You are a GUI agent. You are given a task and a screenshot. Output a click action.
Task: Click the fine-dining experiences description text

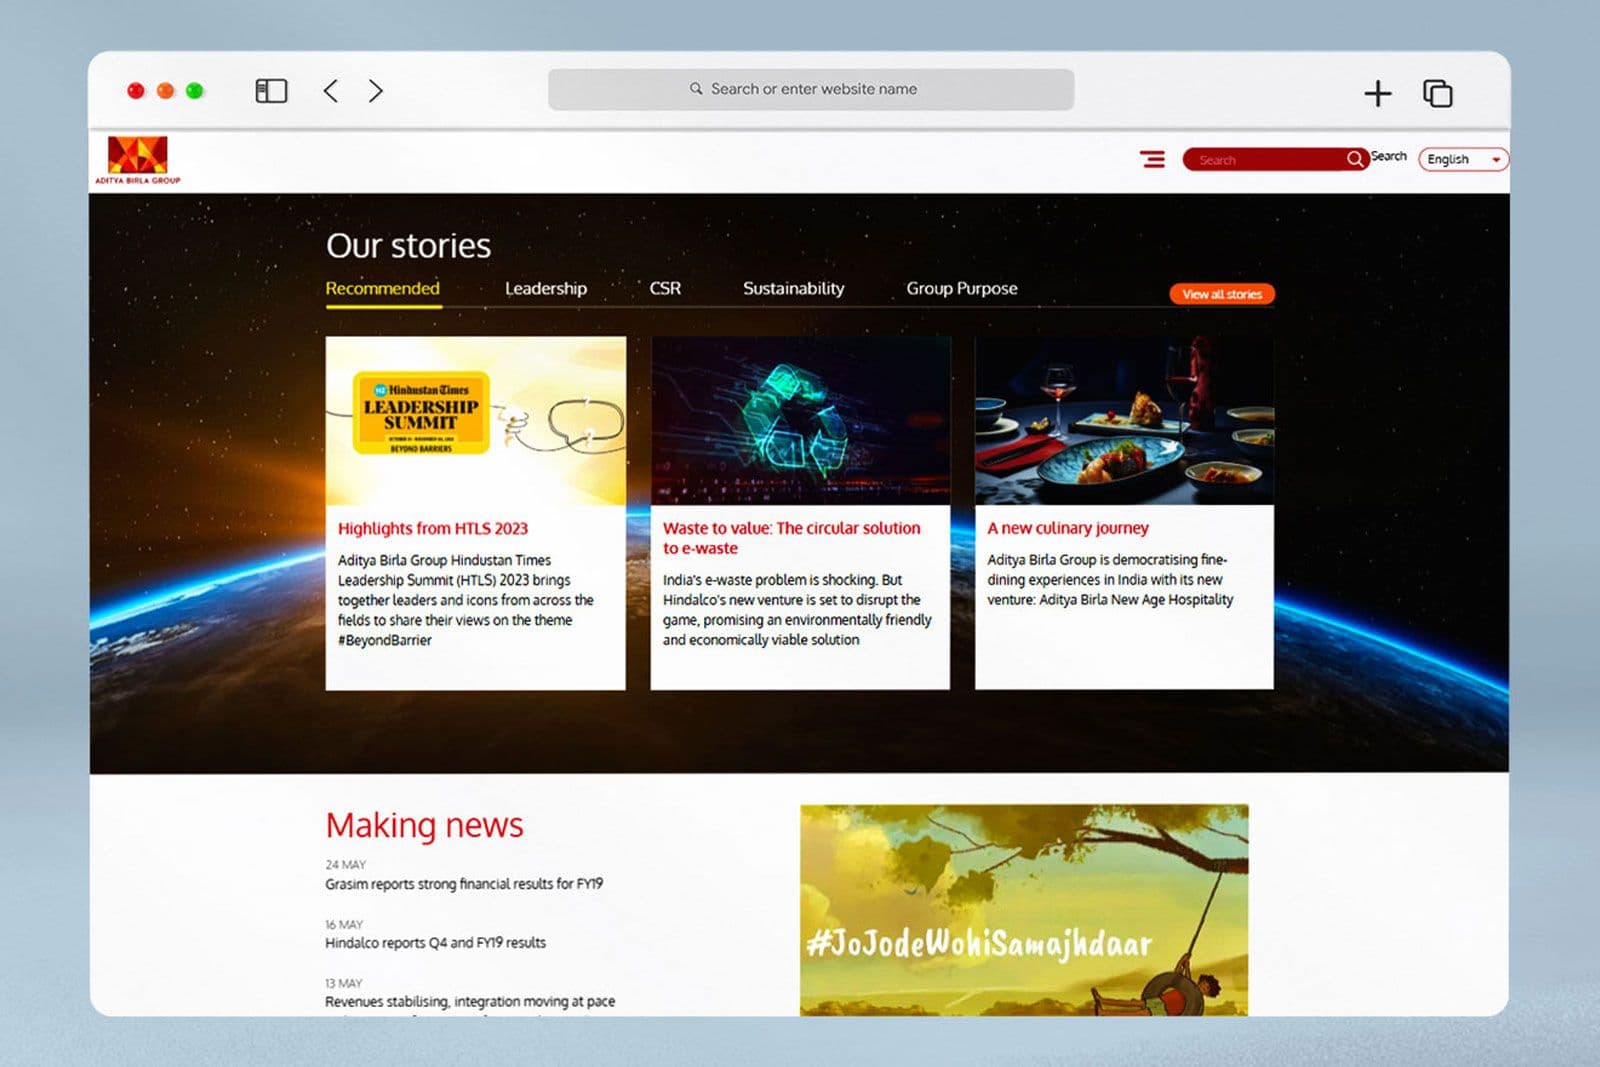(x=1110, y=580)
